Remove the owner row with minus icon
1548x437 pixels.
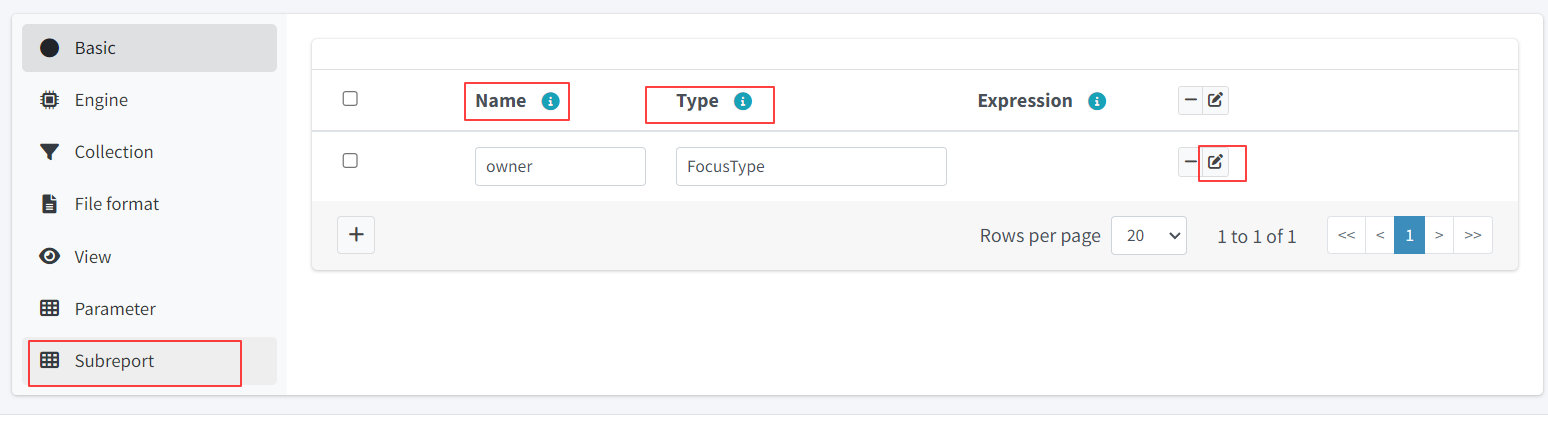[1190, 162]
